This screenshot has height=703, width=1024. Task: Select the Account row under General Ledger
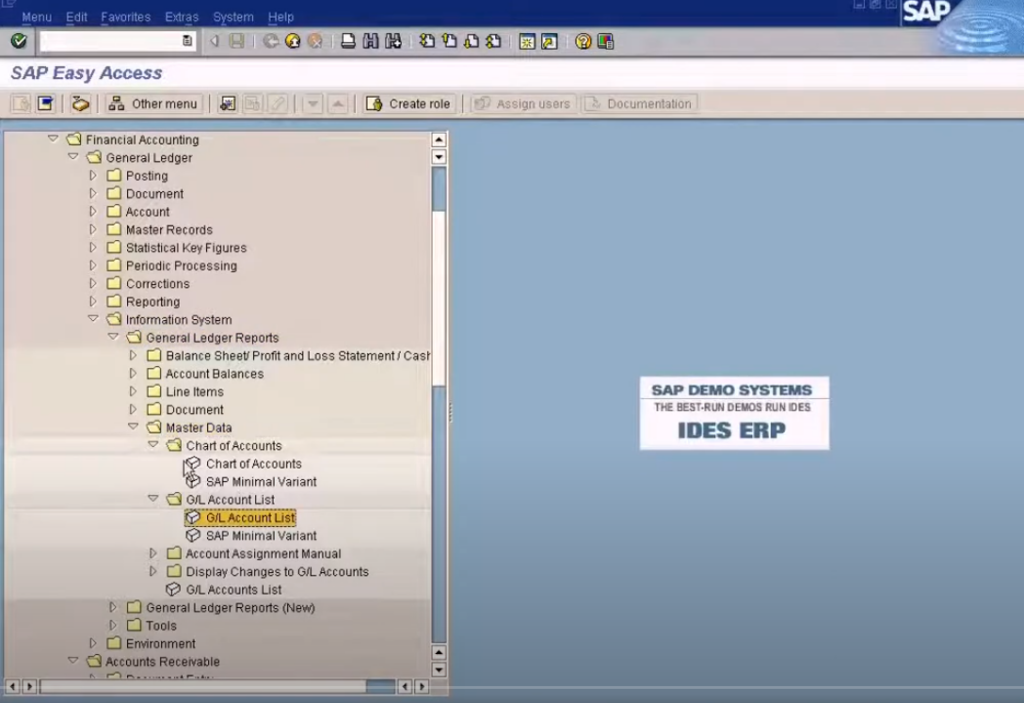(148, 211)
